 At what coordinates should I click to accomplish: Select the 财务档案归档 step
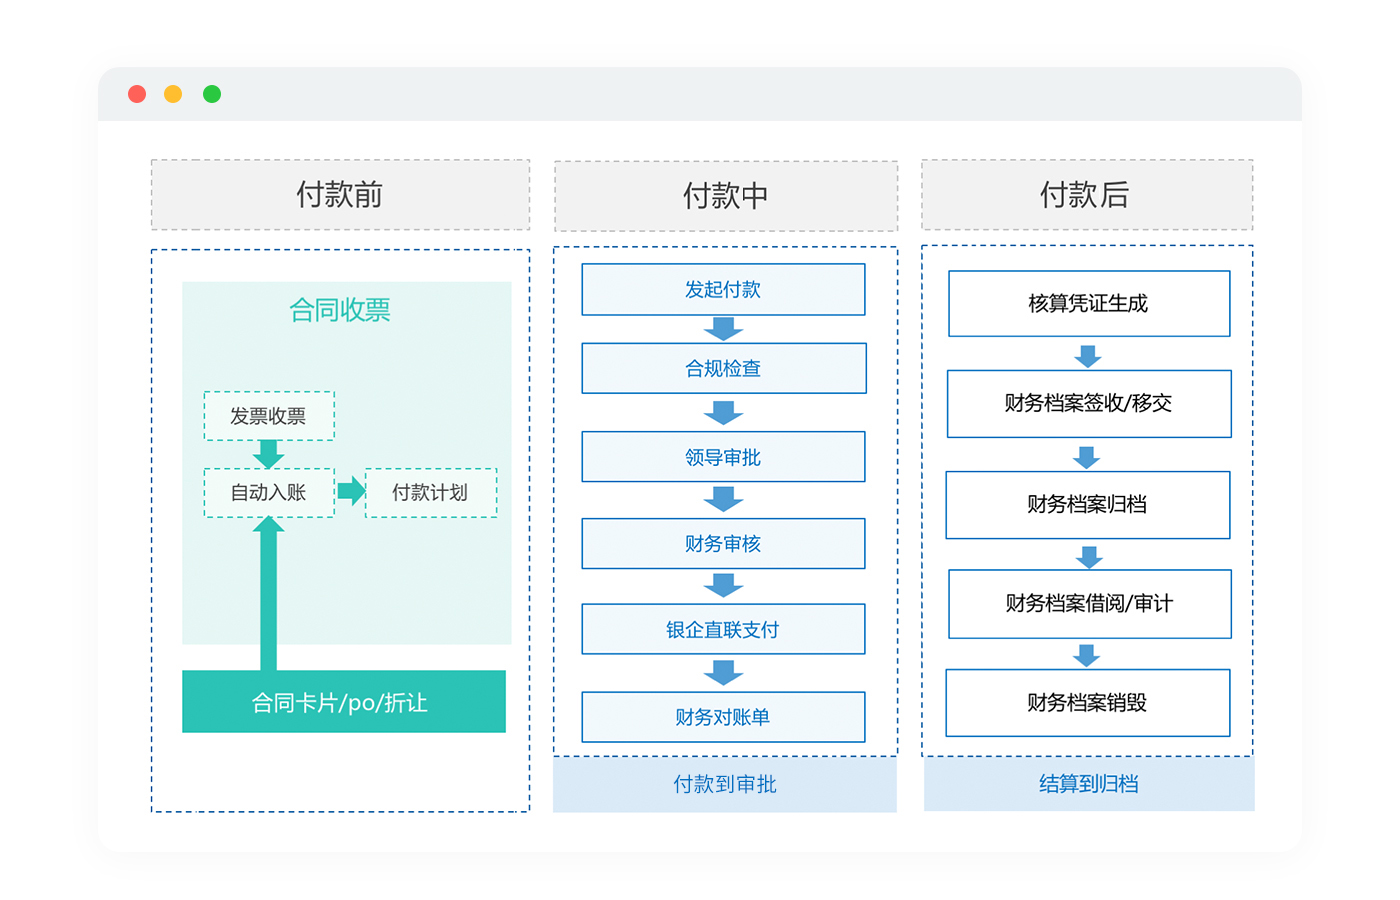1088,505
